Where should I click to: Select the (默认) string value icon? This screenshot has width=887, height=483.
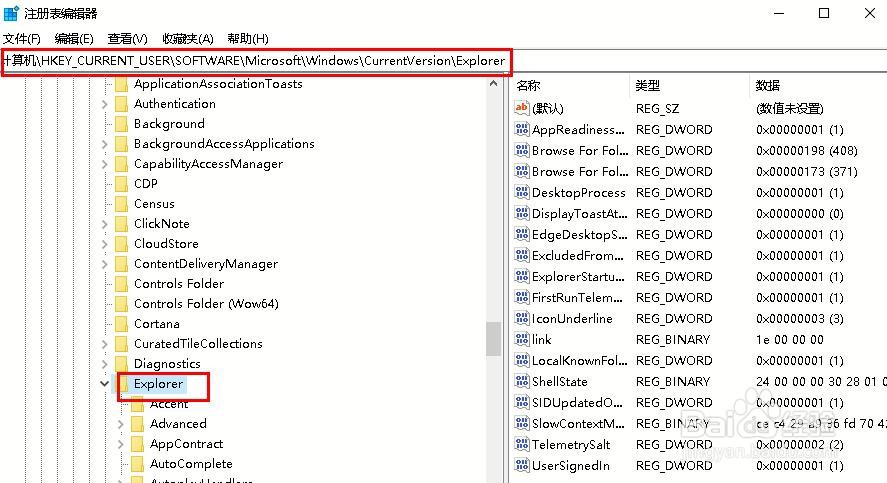[x=522, y=107]
